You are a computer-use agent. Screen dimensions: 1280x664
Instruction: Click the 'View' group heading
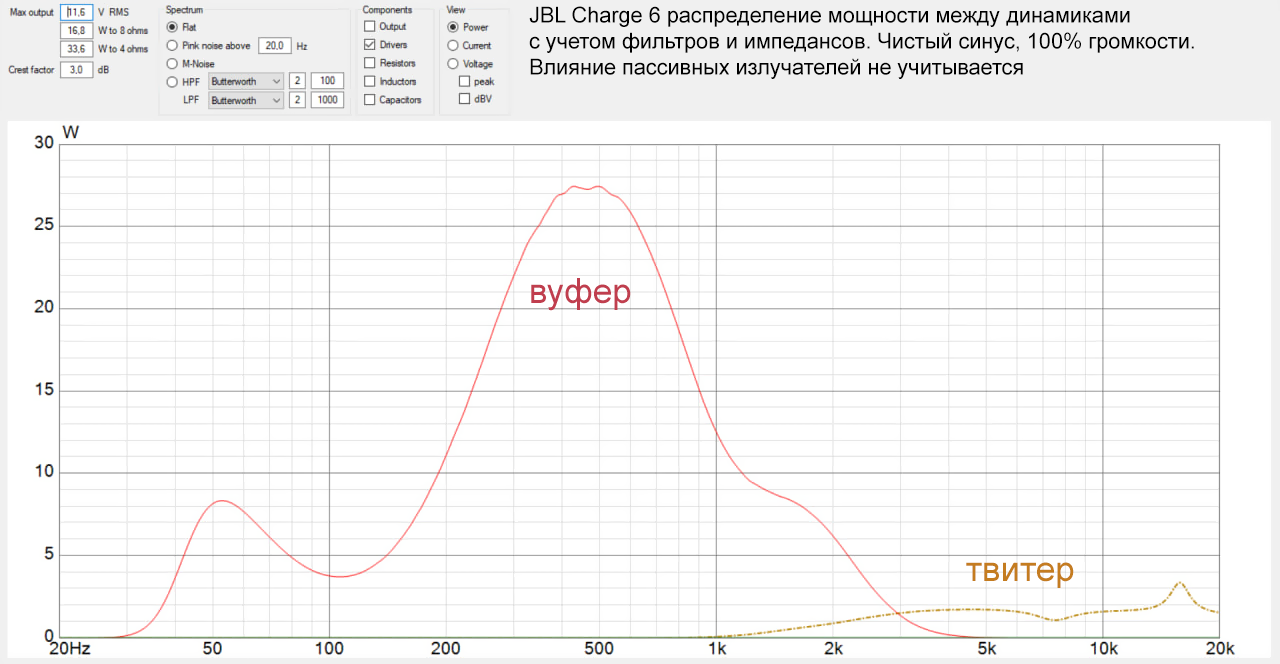455,9
